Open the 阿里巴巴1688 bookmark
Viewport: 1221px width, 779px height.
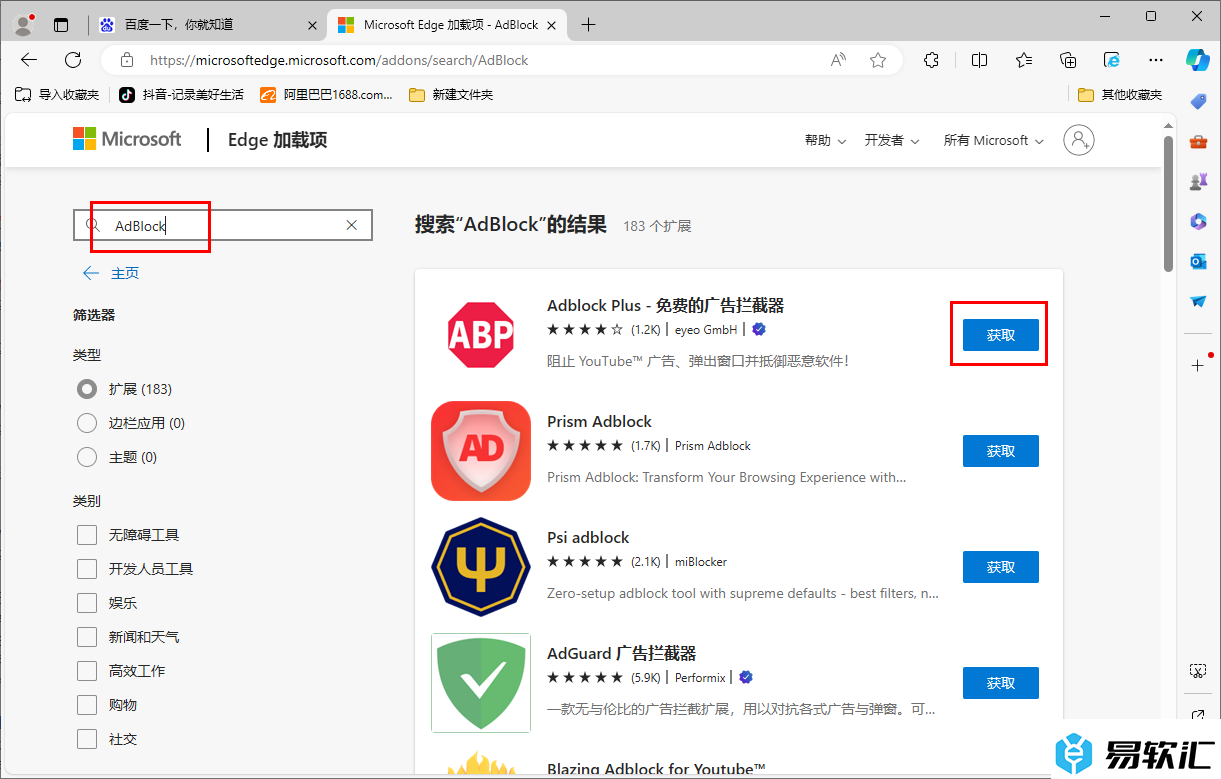(327, 95)
